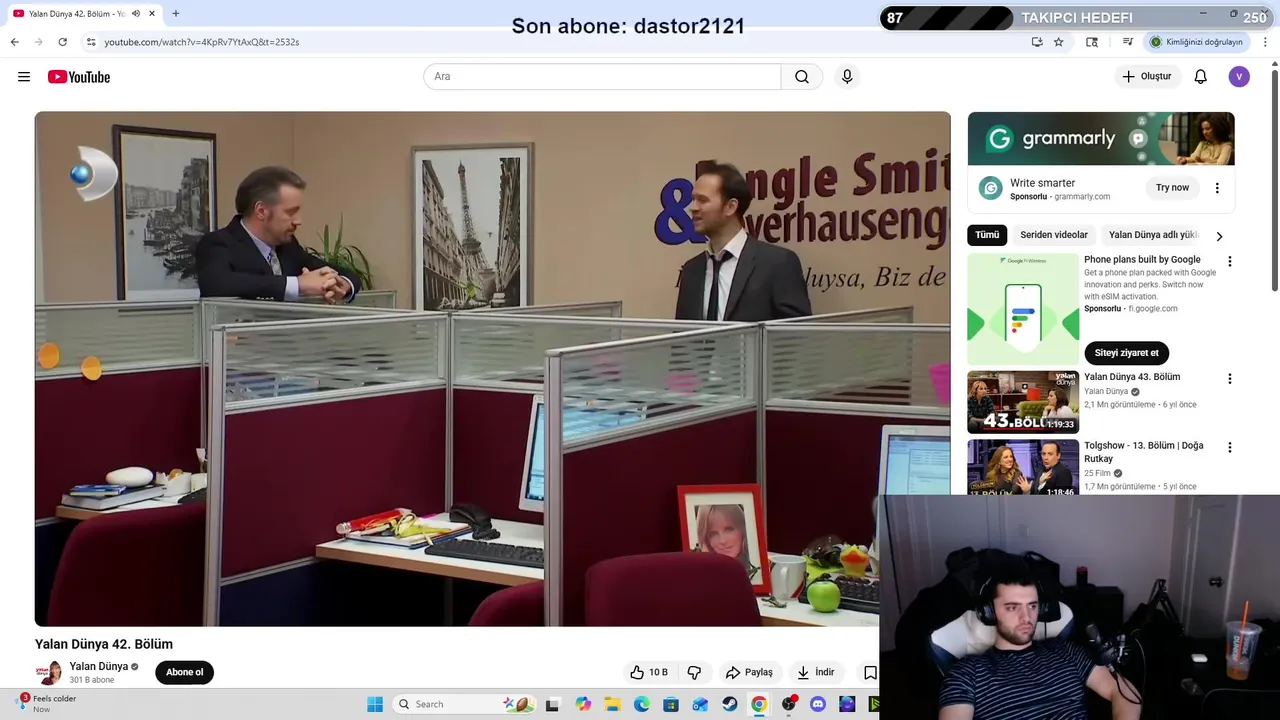Open Tolgshow 13. Bölüm thumbnail
This screenshot has width=1280, height=720.
[1023, 467]
